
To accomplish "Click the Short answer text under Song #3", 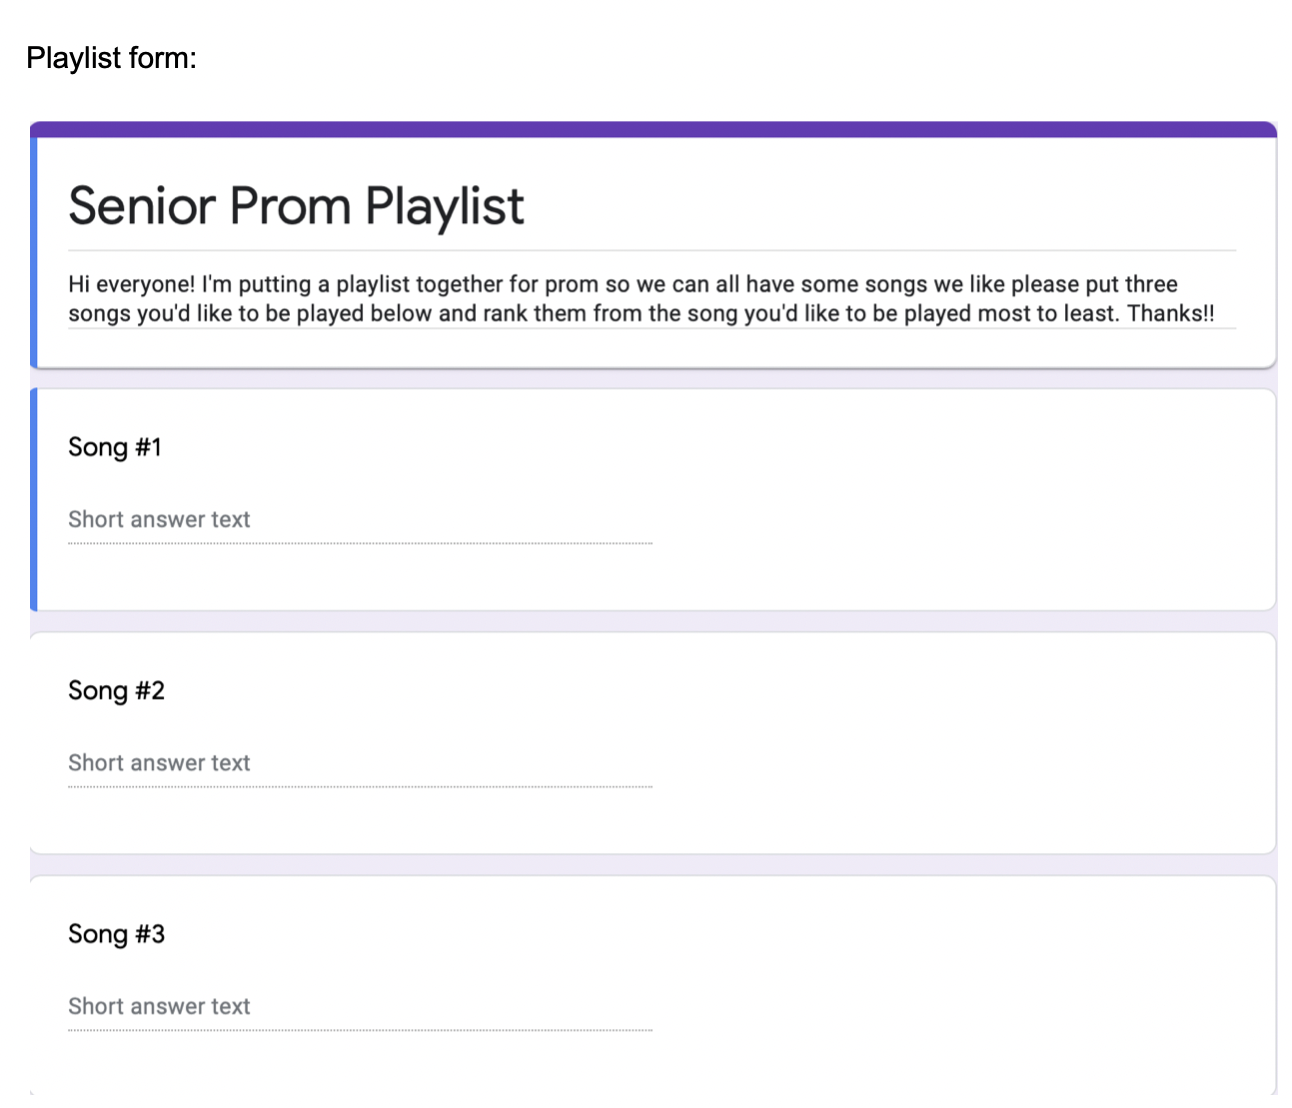I will (x=159, y=1007).
